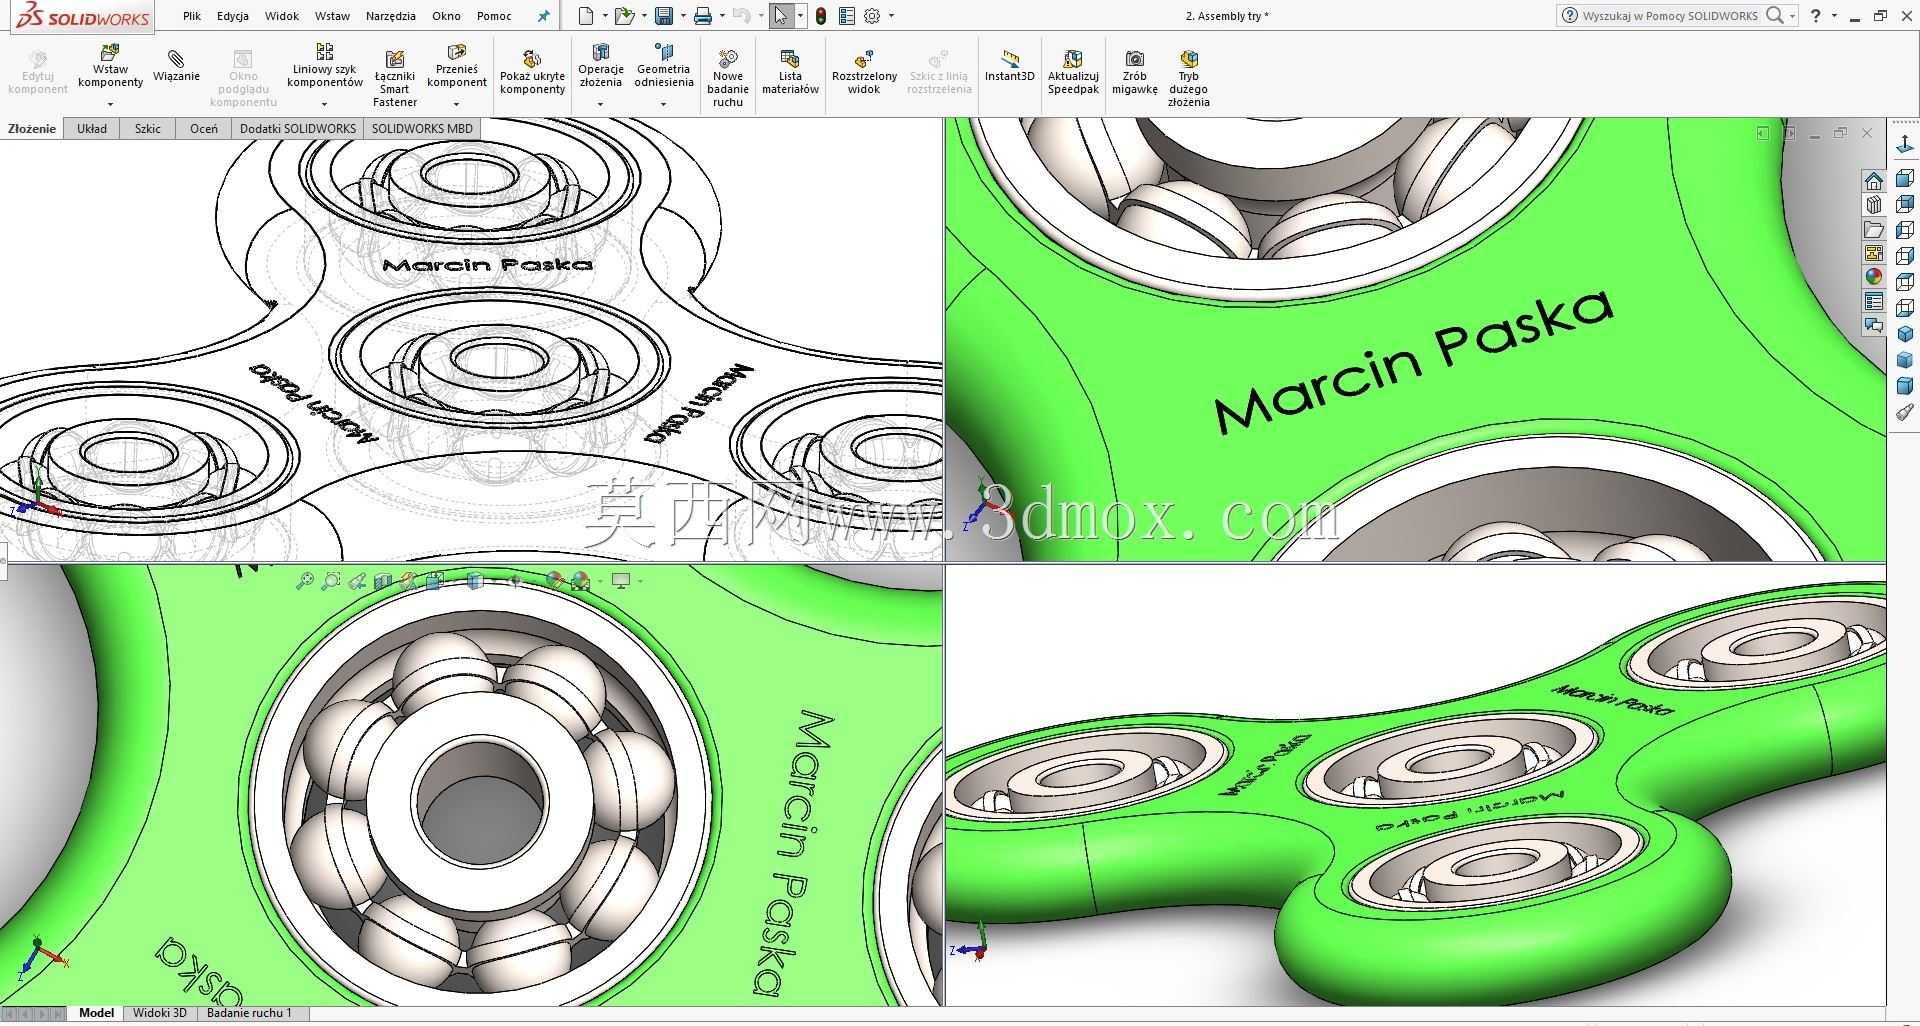The image size is (1920, 1026).
Task: Expand Geometria odniesienia dropdown arrow
Action: click(663, 103)
